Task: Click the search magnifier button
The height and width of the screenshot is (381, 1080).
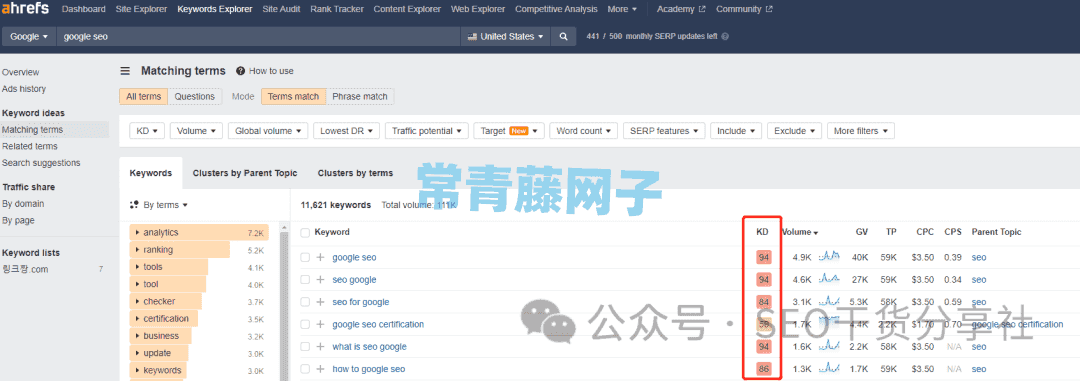Action: point(563,37)
